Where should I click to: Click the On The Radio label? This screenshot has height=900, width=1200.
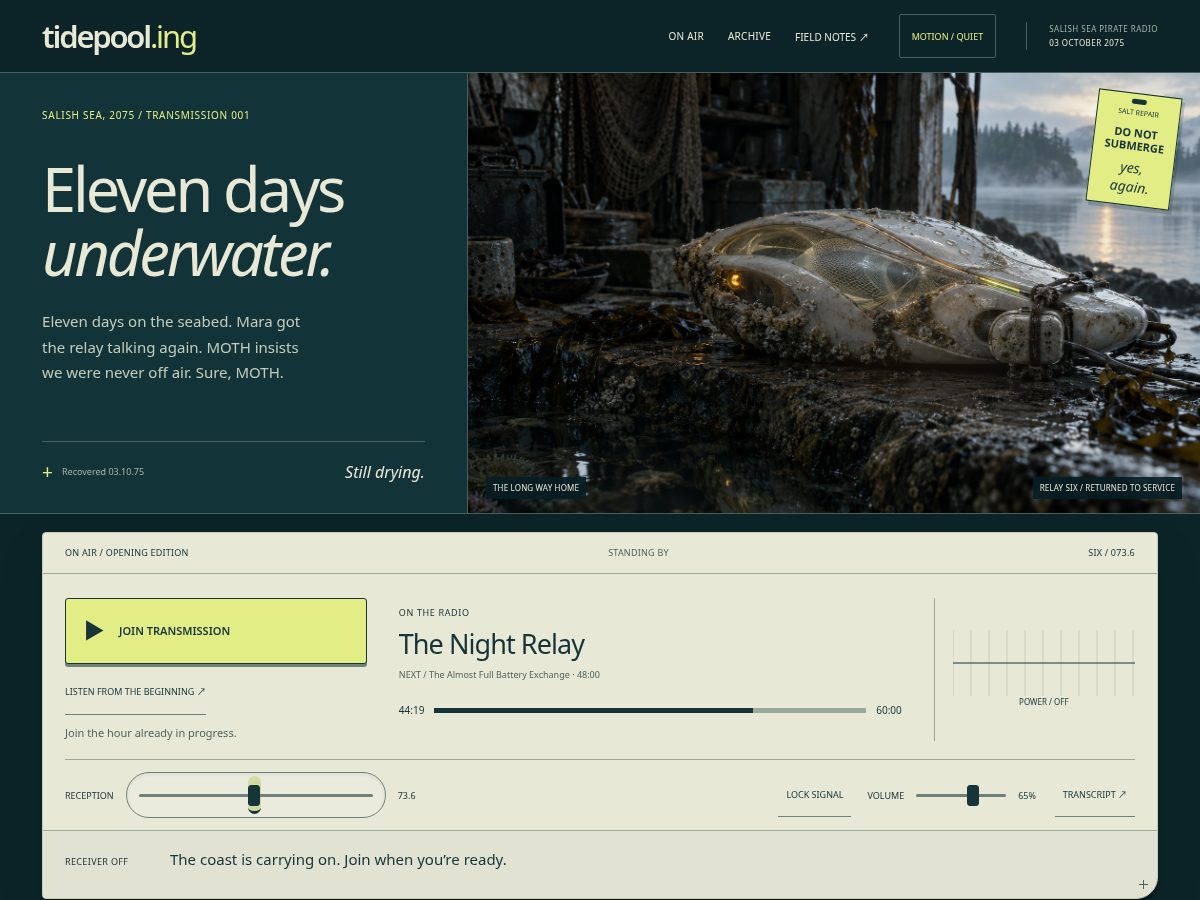tap(434, 613)
